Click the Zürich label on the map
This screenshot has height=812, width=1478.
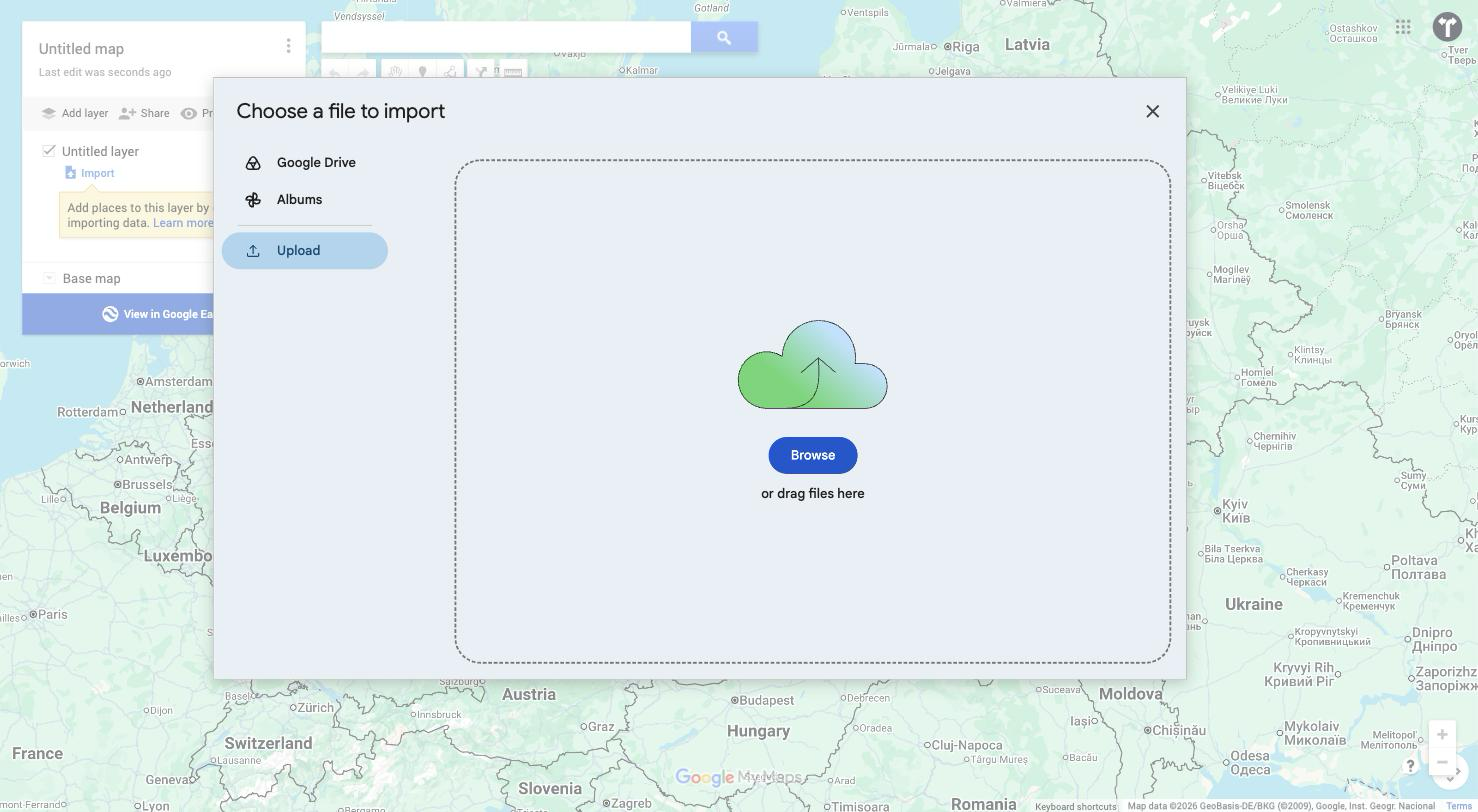click(x=315, y=707)
